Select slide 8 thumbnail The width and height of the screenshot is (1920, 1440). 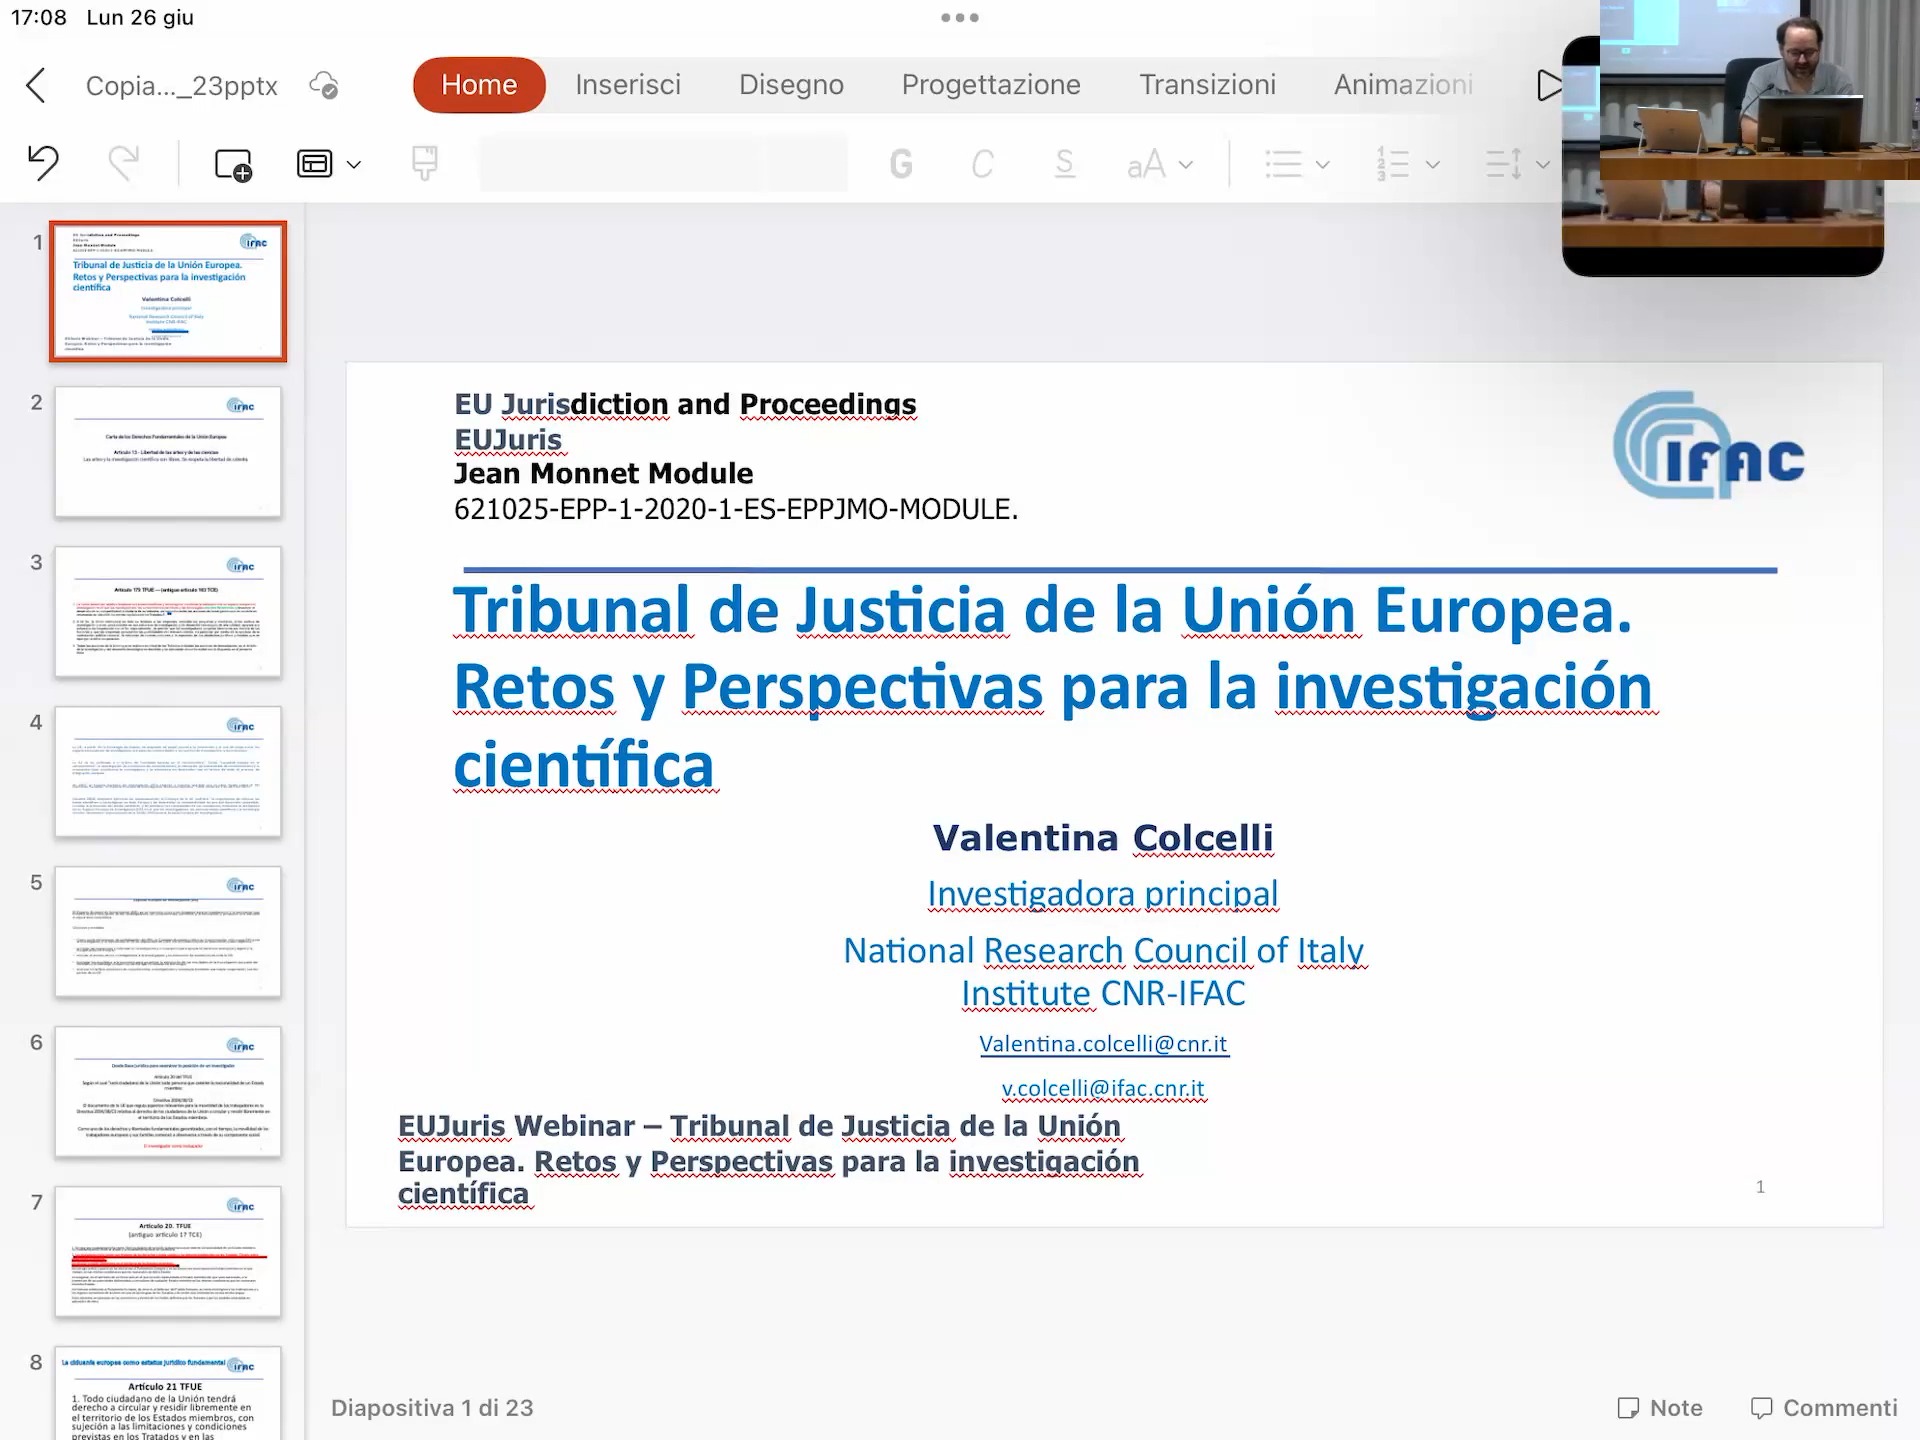click(168, 1394)
